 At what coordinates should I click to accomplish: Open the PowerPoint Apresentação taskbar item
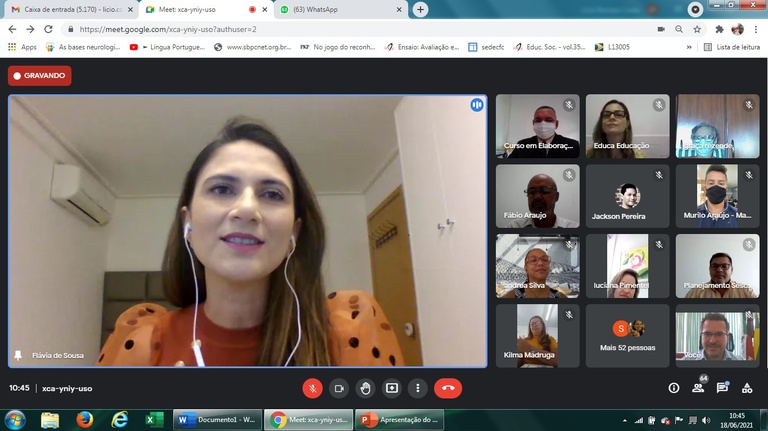point(400,420)
